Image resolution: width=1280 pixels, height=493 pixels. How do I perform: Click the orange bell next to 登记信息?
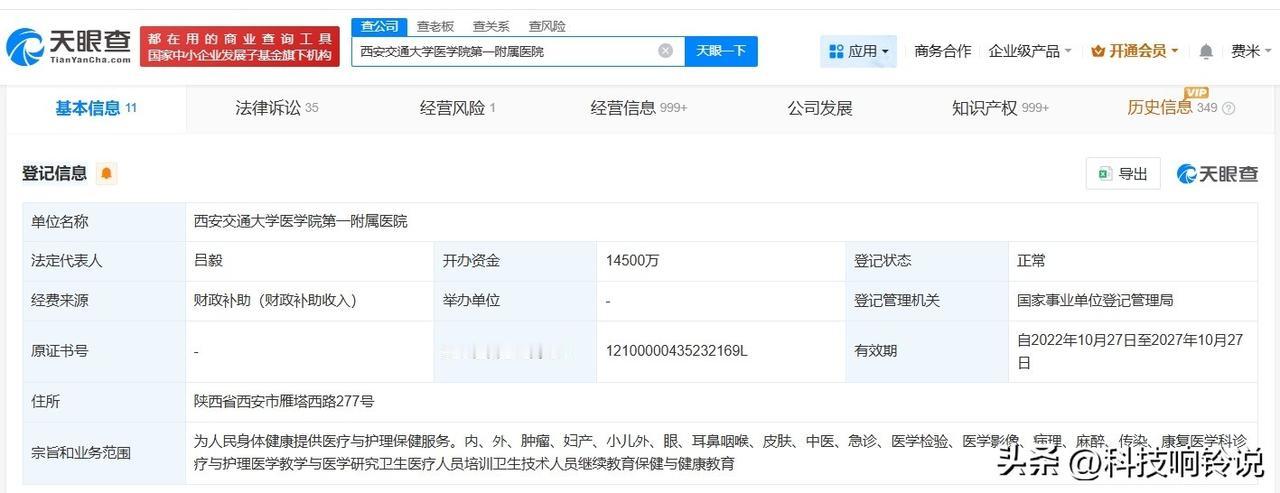click(107, 174)
